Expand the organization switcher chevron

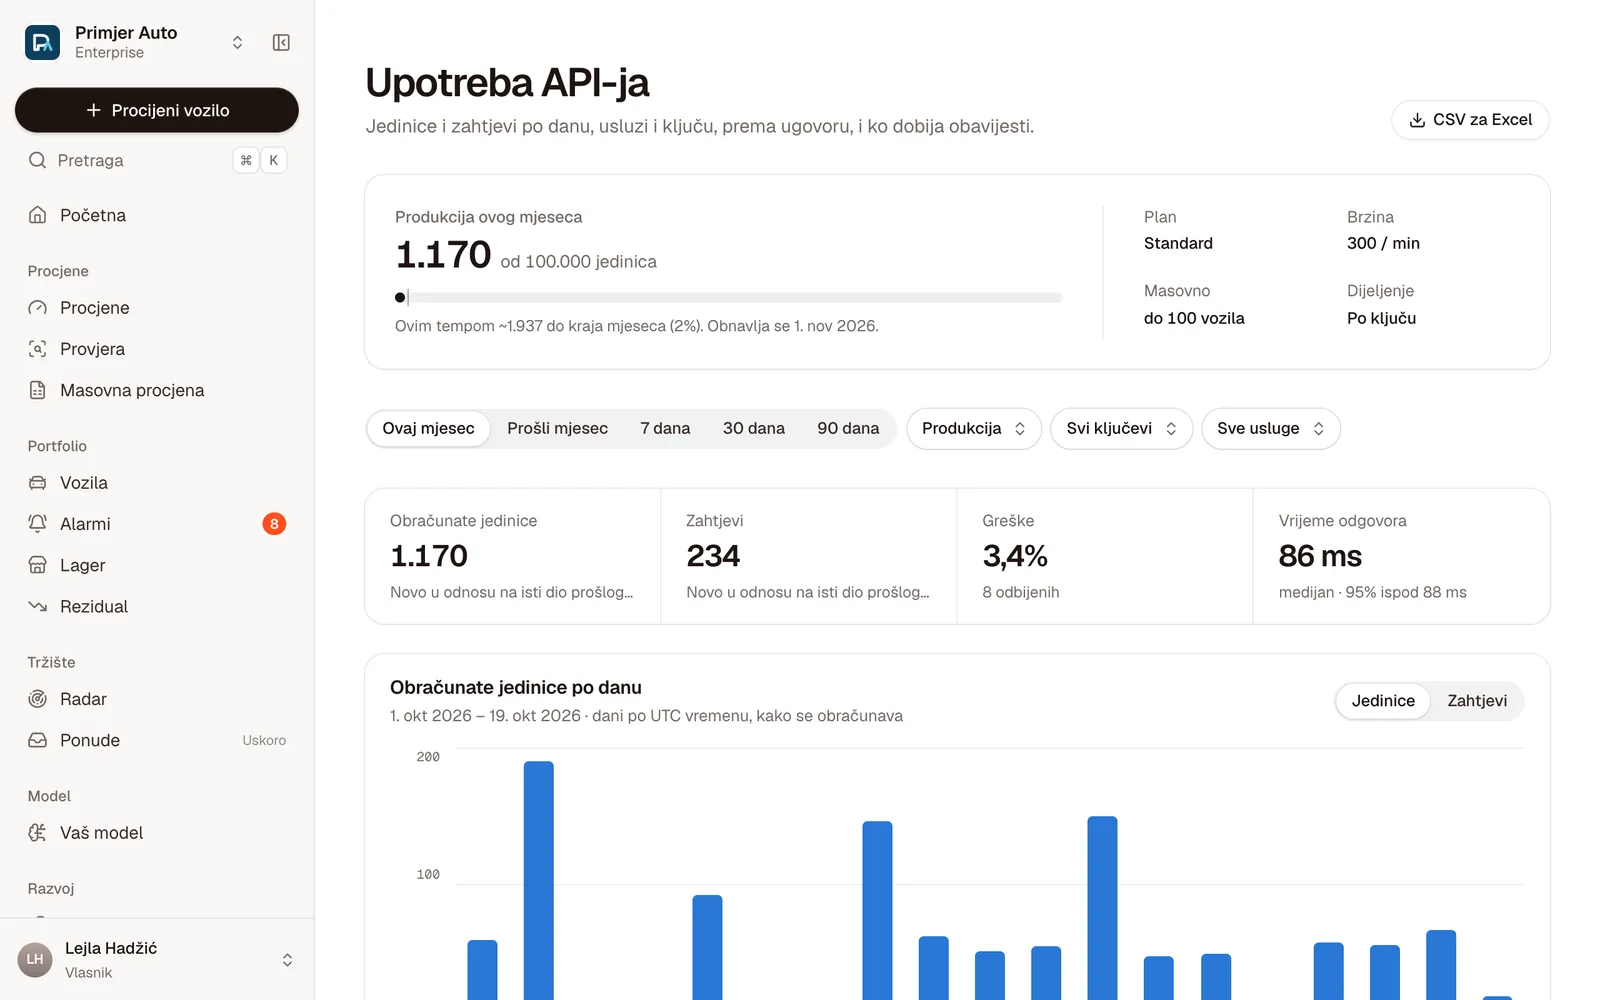pos(237,42)
